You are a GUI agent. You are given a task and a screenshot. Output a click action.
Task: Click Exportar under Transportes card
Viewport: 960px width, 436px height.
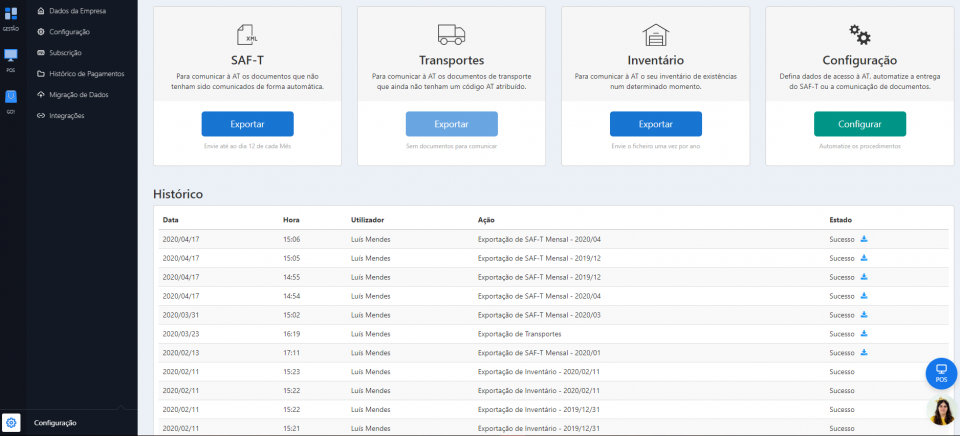[x=451, y=124]
